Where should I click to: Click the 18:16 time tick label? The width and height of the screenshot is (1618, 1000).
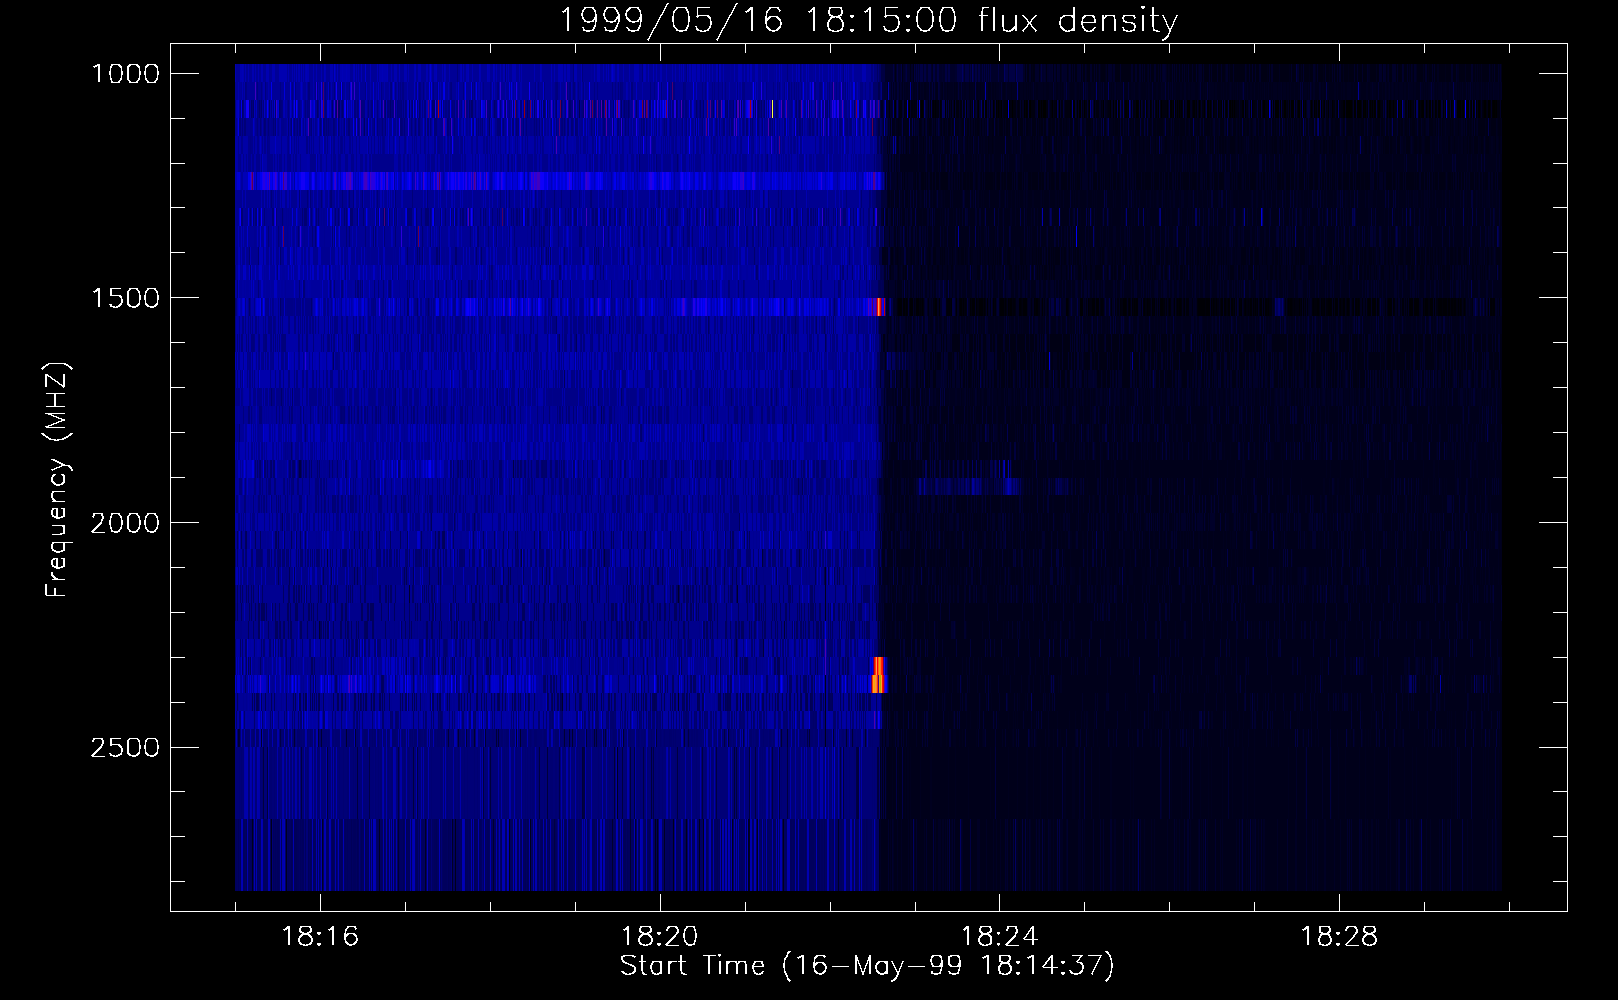click(x=320, y=937)
